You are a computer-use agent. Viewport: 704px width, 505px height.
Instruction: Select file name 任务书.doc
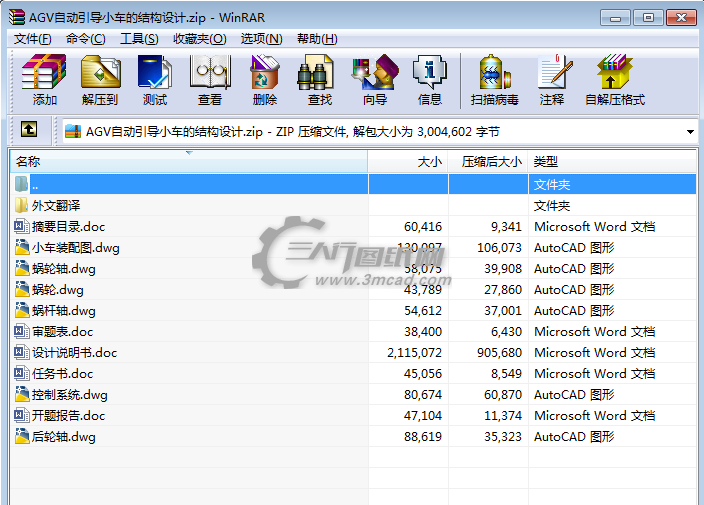pyautogui.click(x=62, y=373)
